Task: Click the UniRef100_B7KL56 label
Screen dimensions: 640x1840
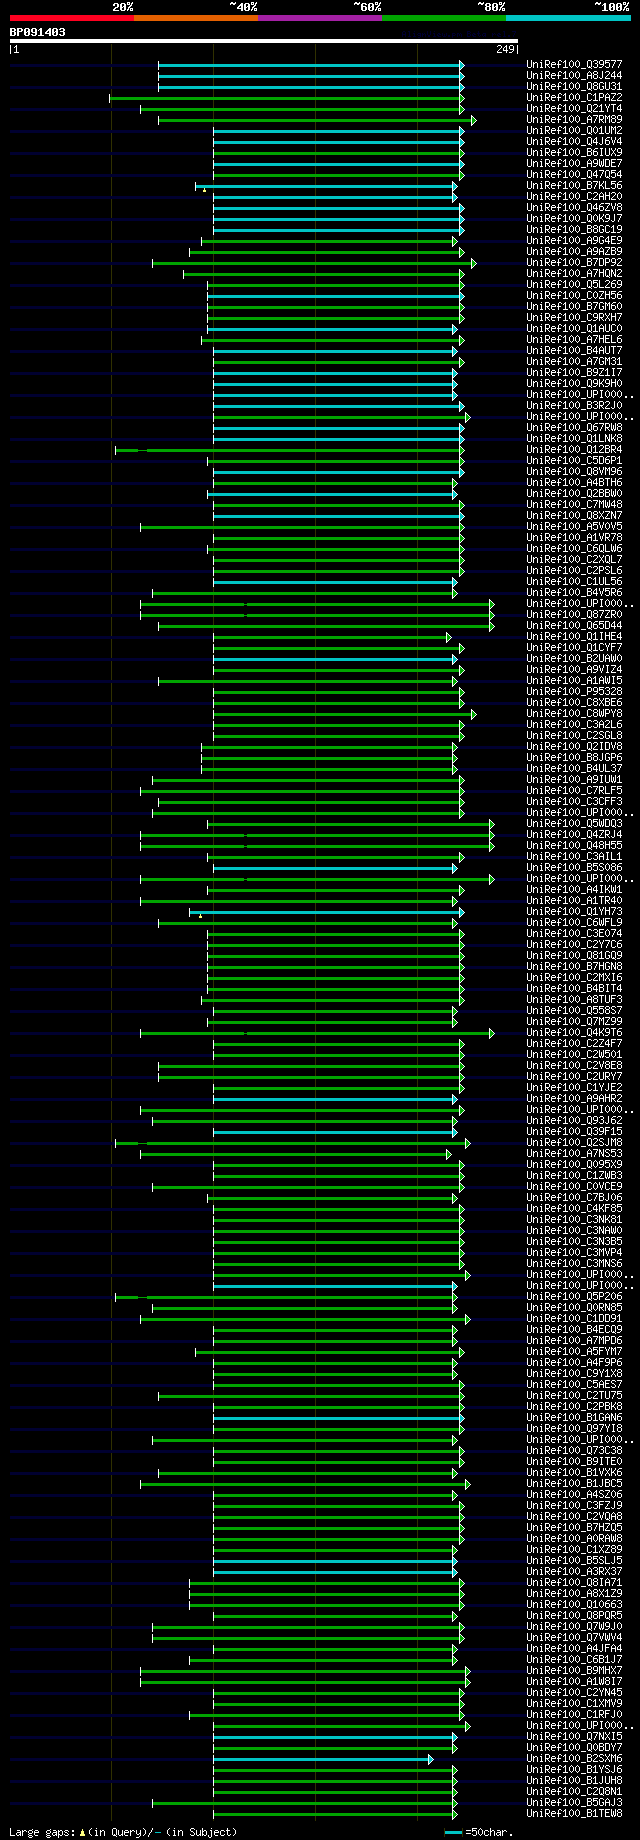Action: point(574,185)
